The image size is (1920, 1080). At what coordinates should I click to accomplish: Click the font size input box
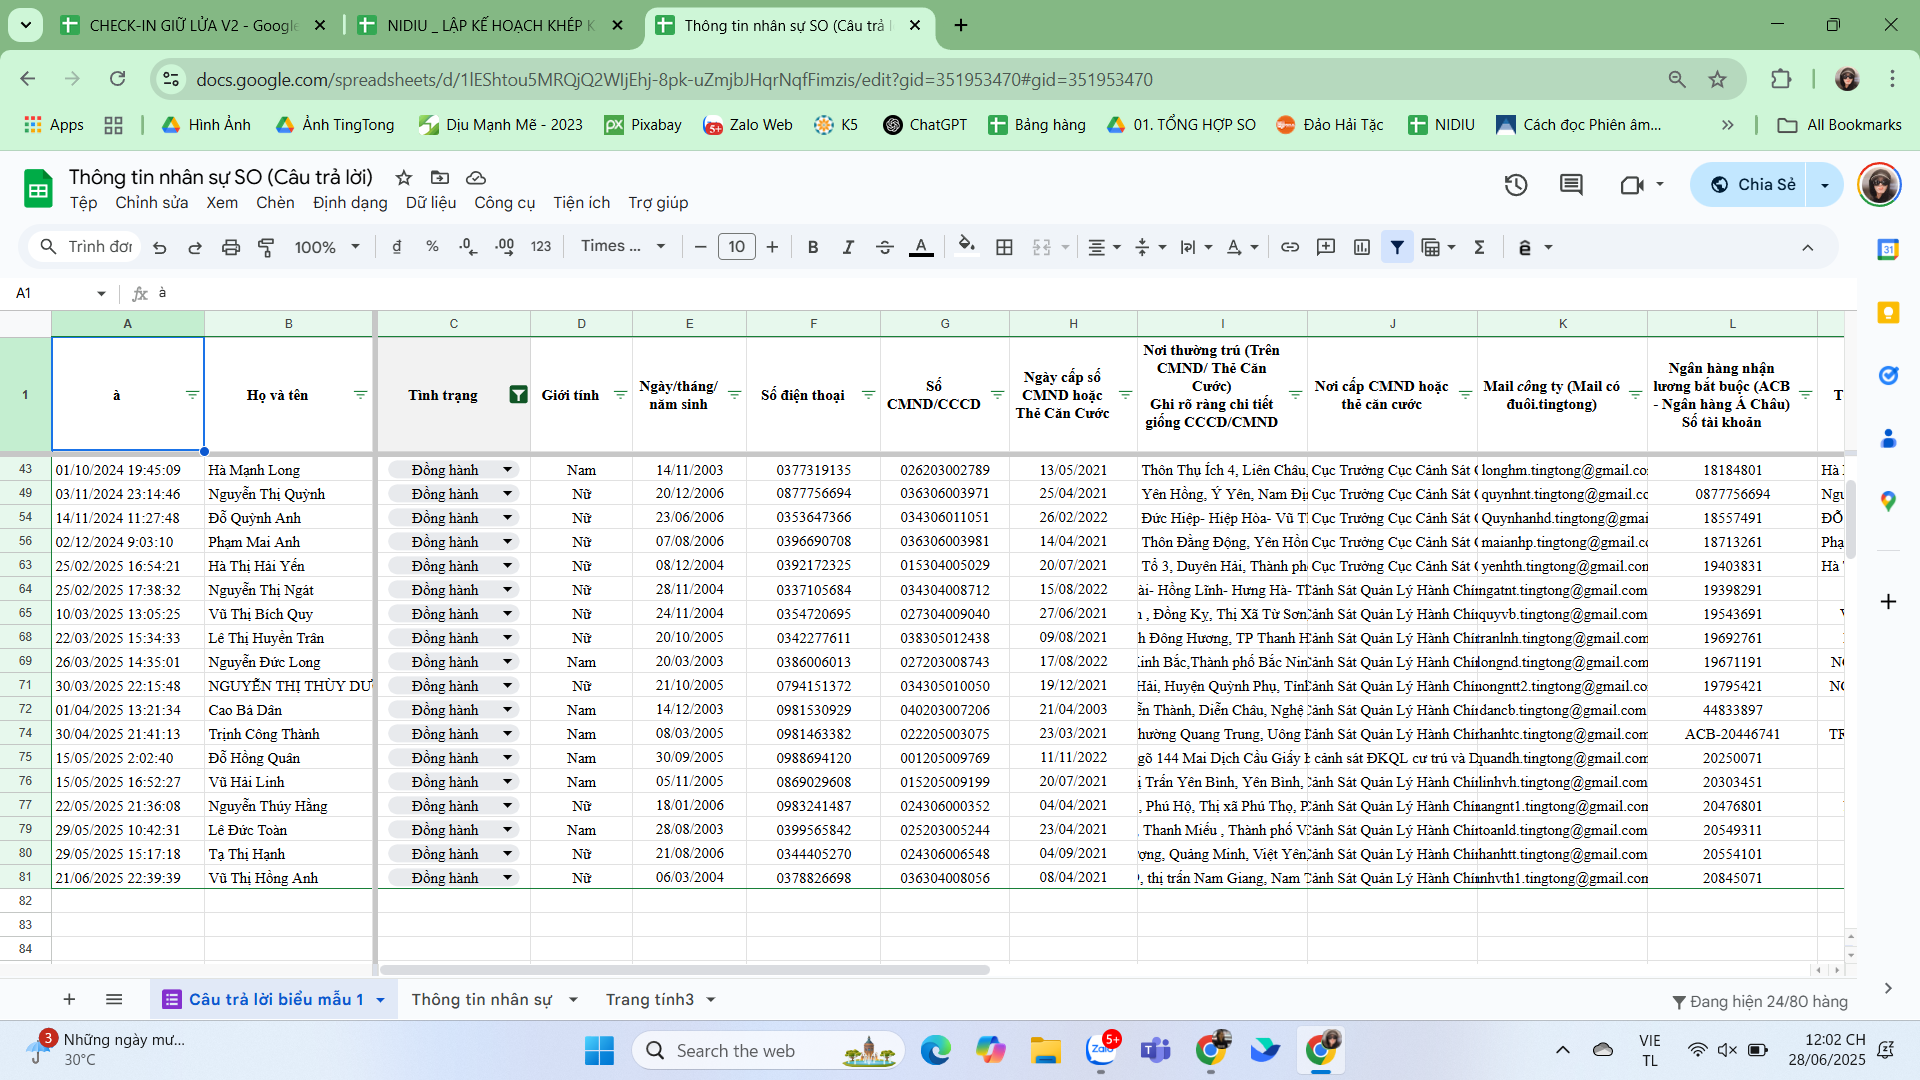736,247
